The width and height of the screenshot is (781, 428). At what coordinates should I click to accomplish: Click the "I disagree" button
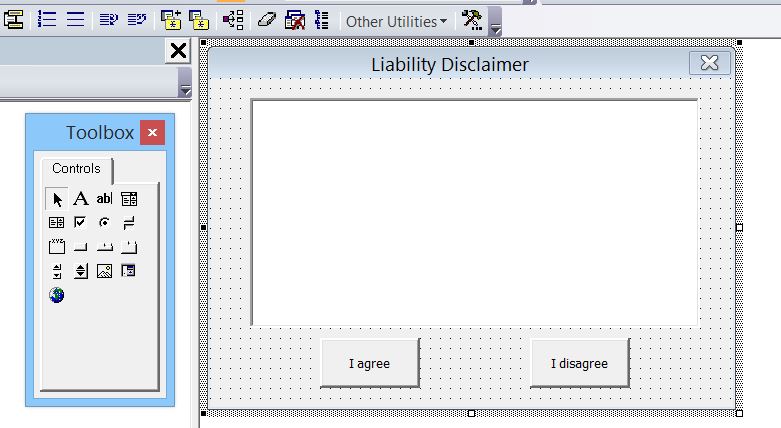[579, 363]
